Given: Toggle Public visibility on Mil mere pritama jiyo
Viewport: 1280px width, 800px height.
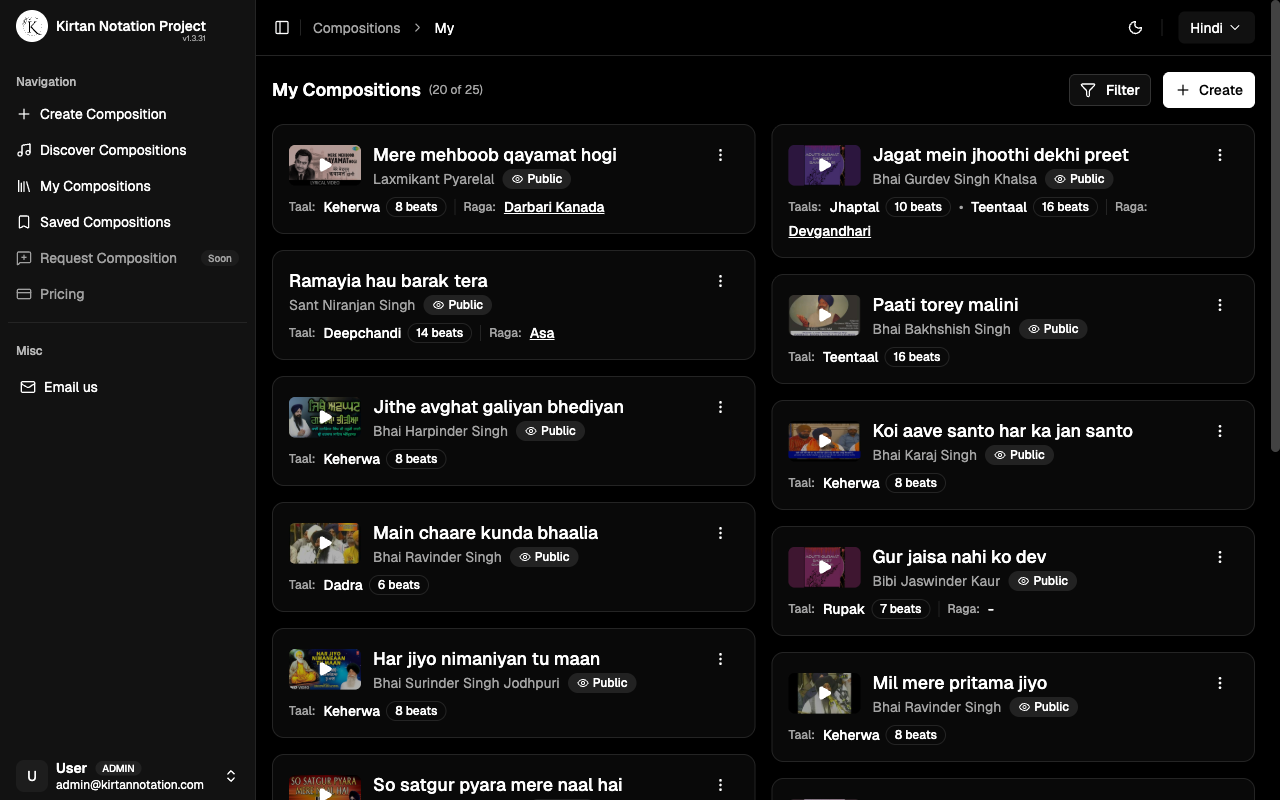Looking at the screenshot, I should pos(1043,707).
